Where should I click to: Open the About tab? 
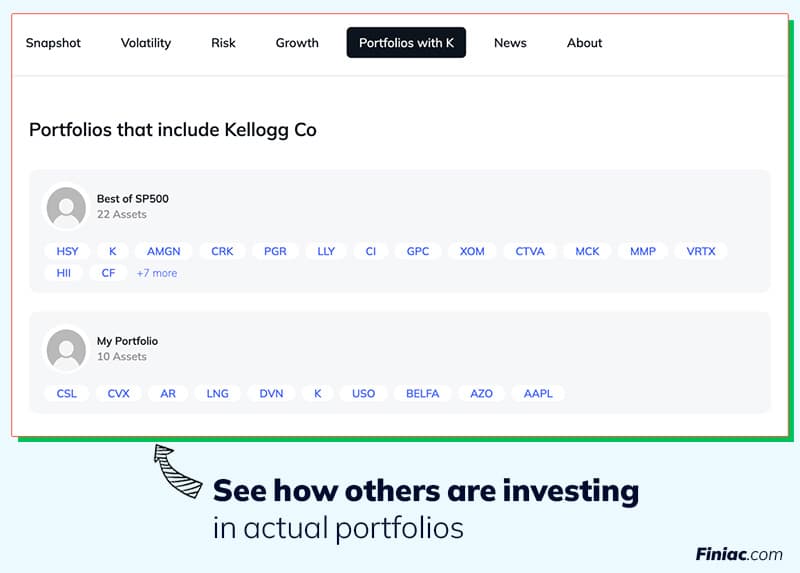[585, 43]
